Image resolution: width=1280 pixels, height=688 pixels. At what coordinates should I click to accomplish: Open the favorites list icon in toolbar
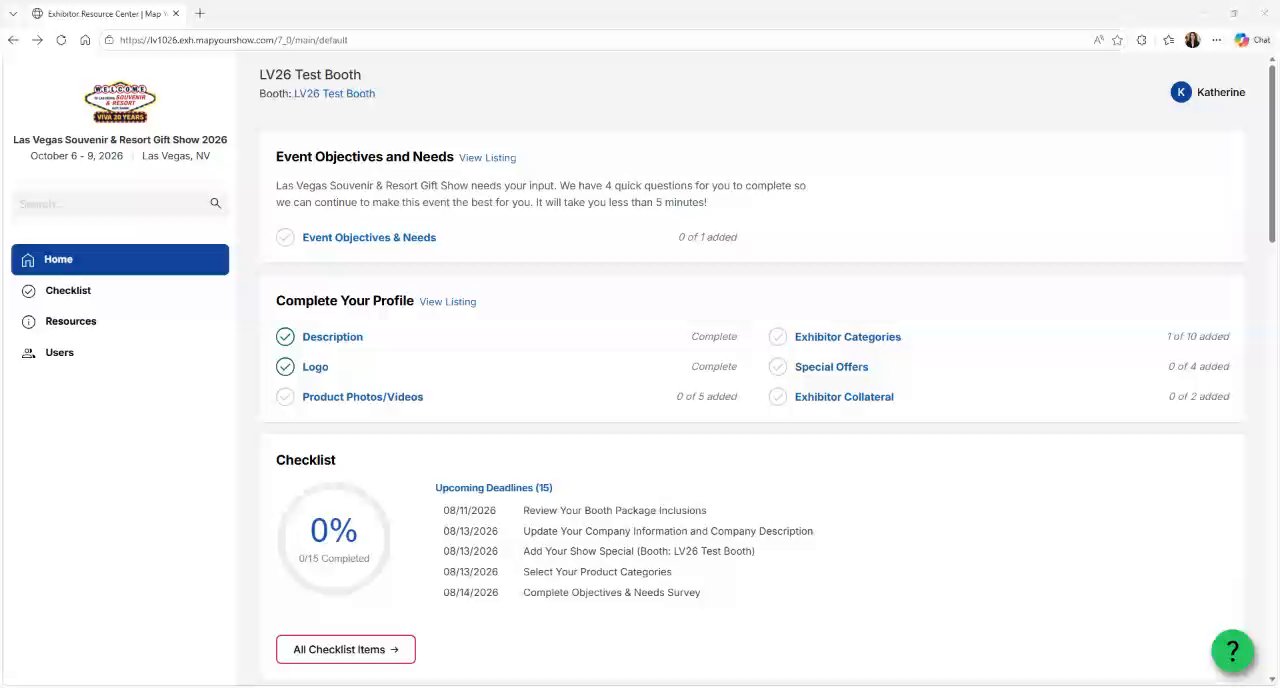click(x=1168, y=40)
